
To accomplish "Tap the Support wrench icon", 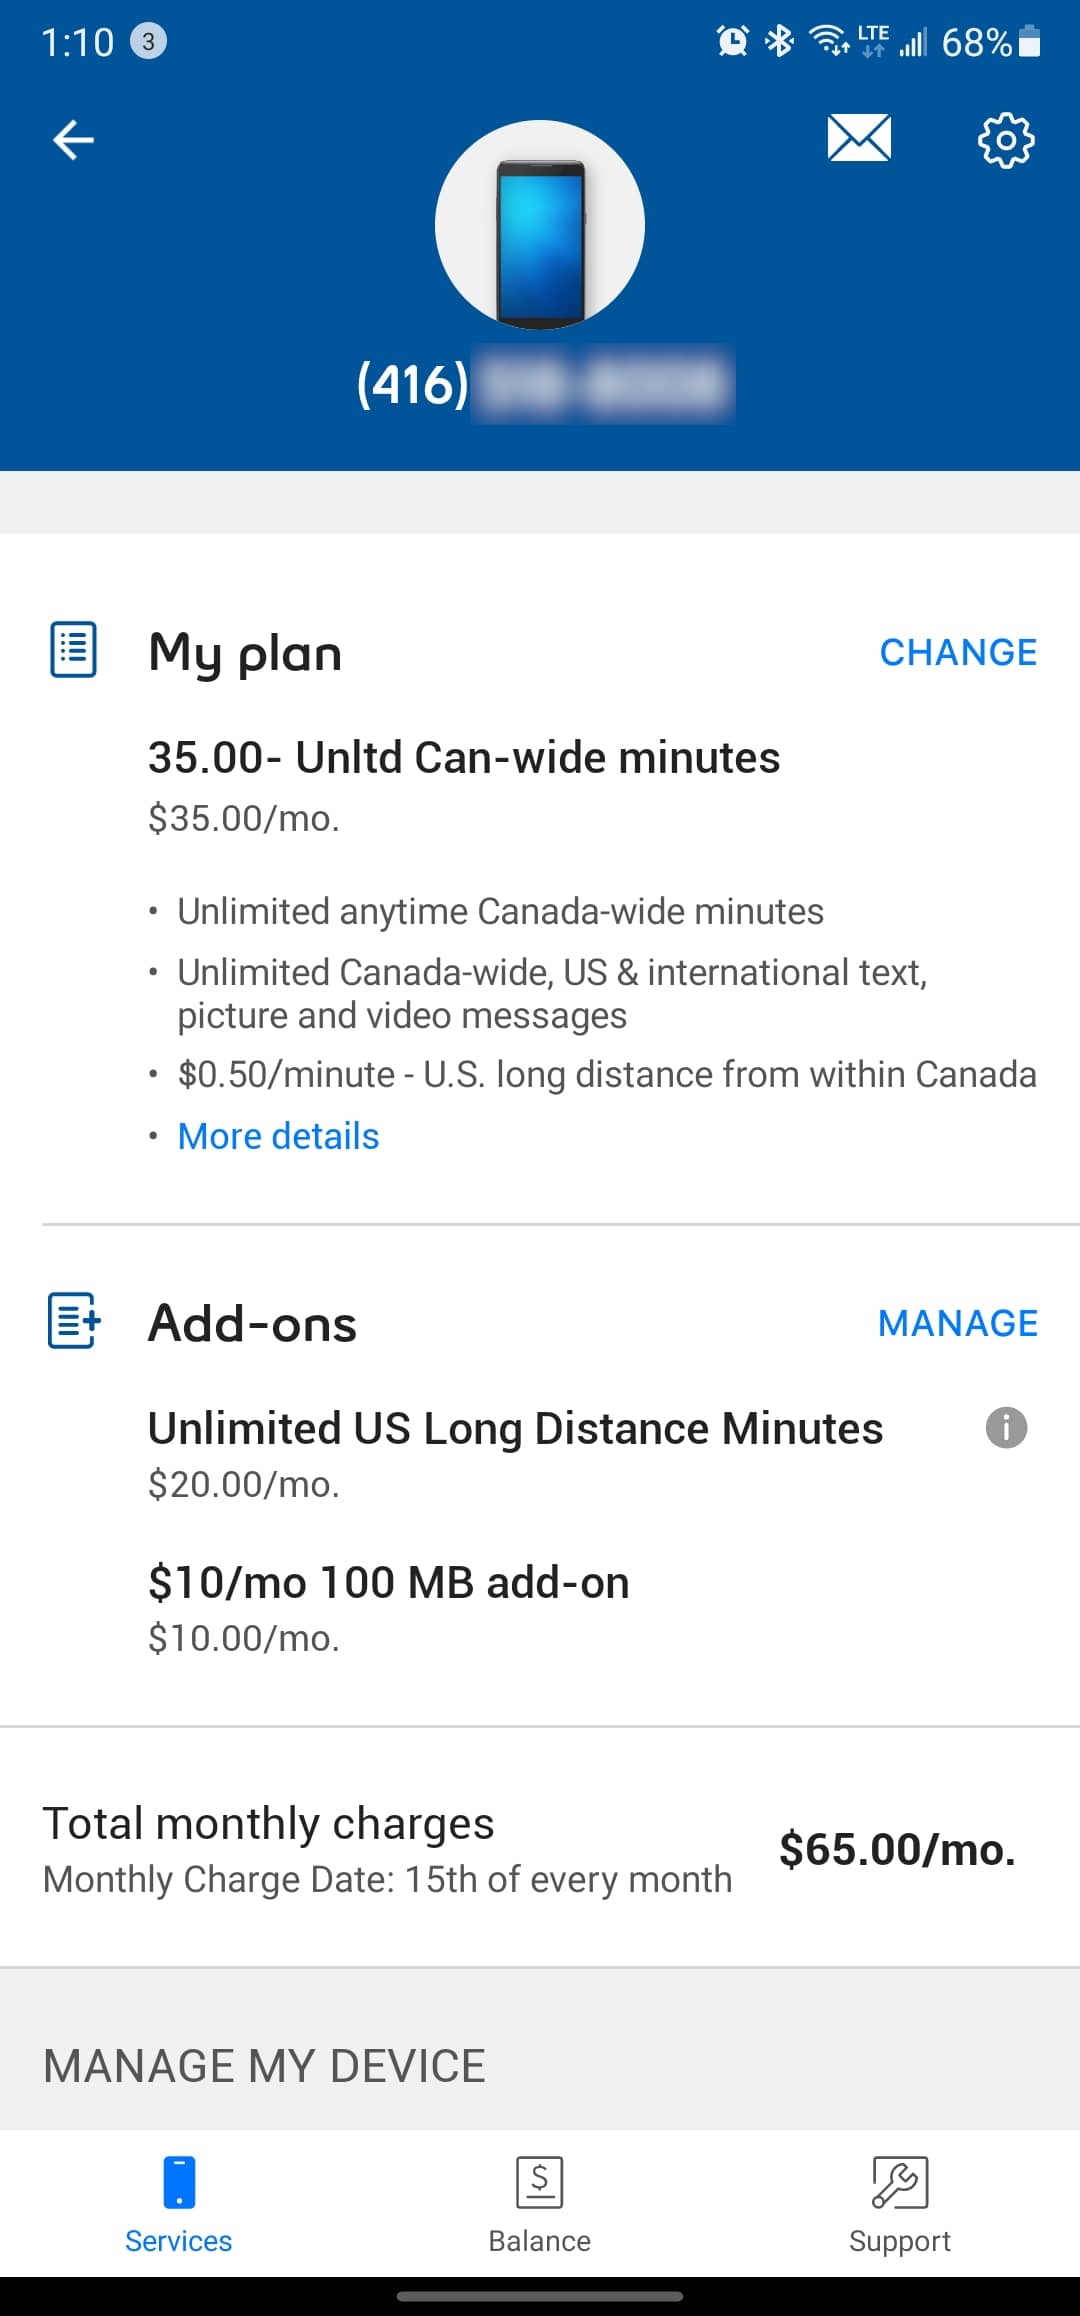I will pyautogui.click(x=900, y=2182).
